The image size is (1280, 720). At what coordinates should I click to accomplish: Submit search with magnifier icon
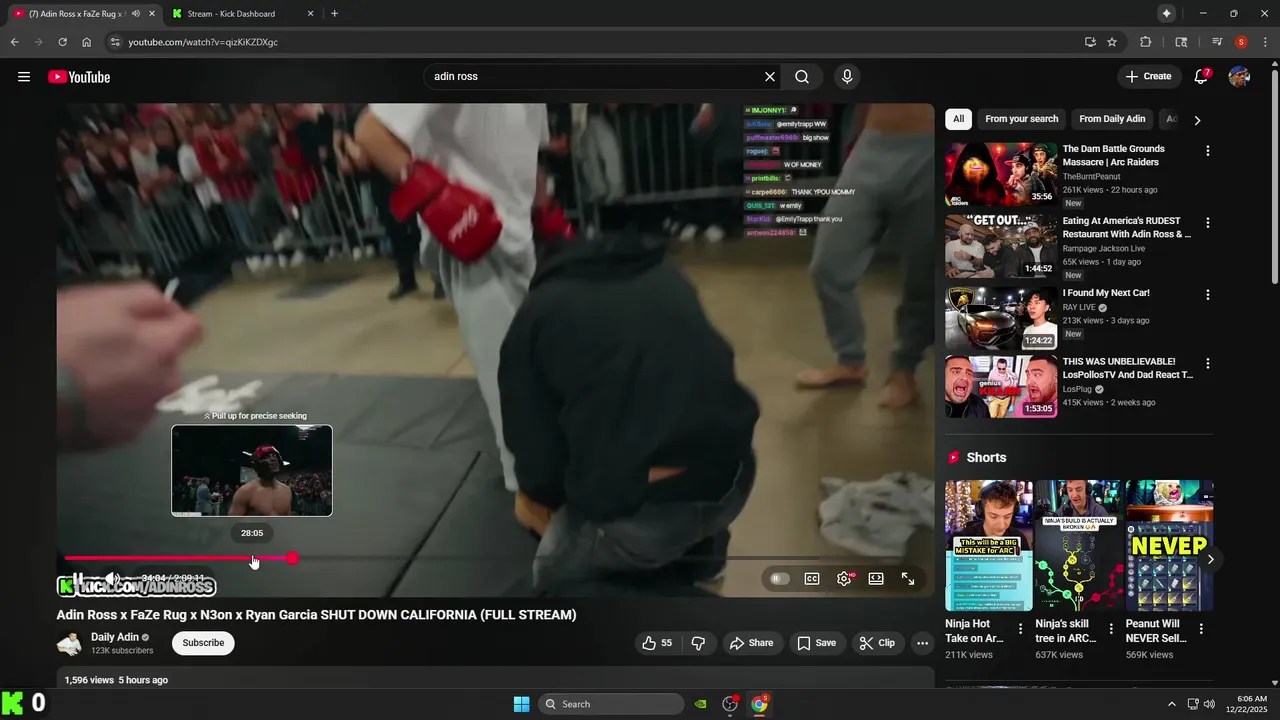(x=802, y=77)
